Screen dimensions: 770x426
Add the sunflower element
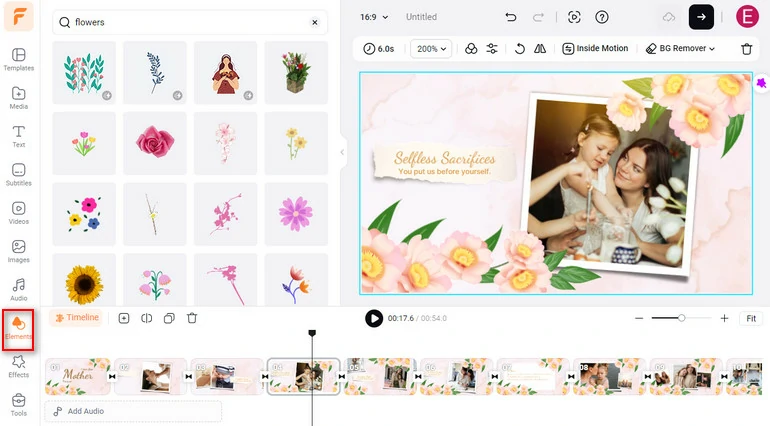coord(84,280)
